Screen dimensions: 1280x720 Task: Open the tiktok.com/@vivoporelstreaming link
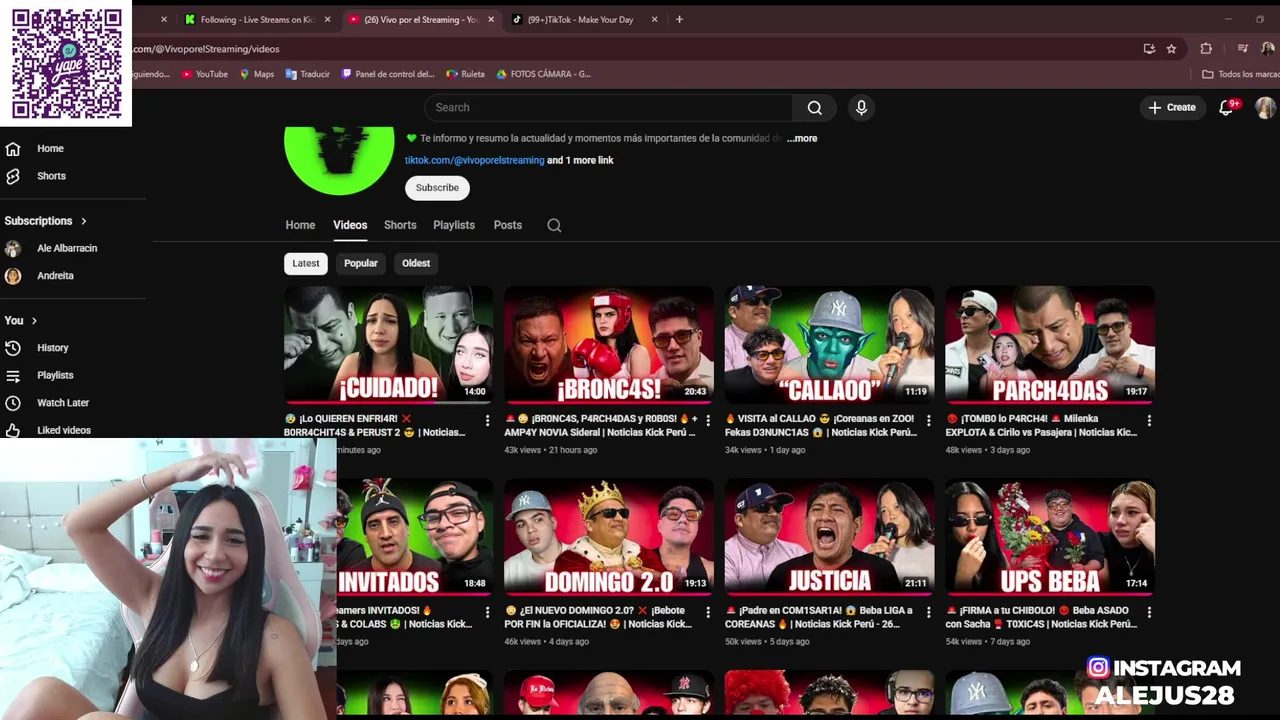click(x=474, y=160)
